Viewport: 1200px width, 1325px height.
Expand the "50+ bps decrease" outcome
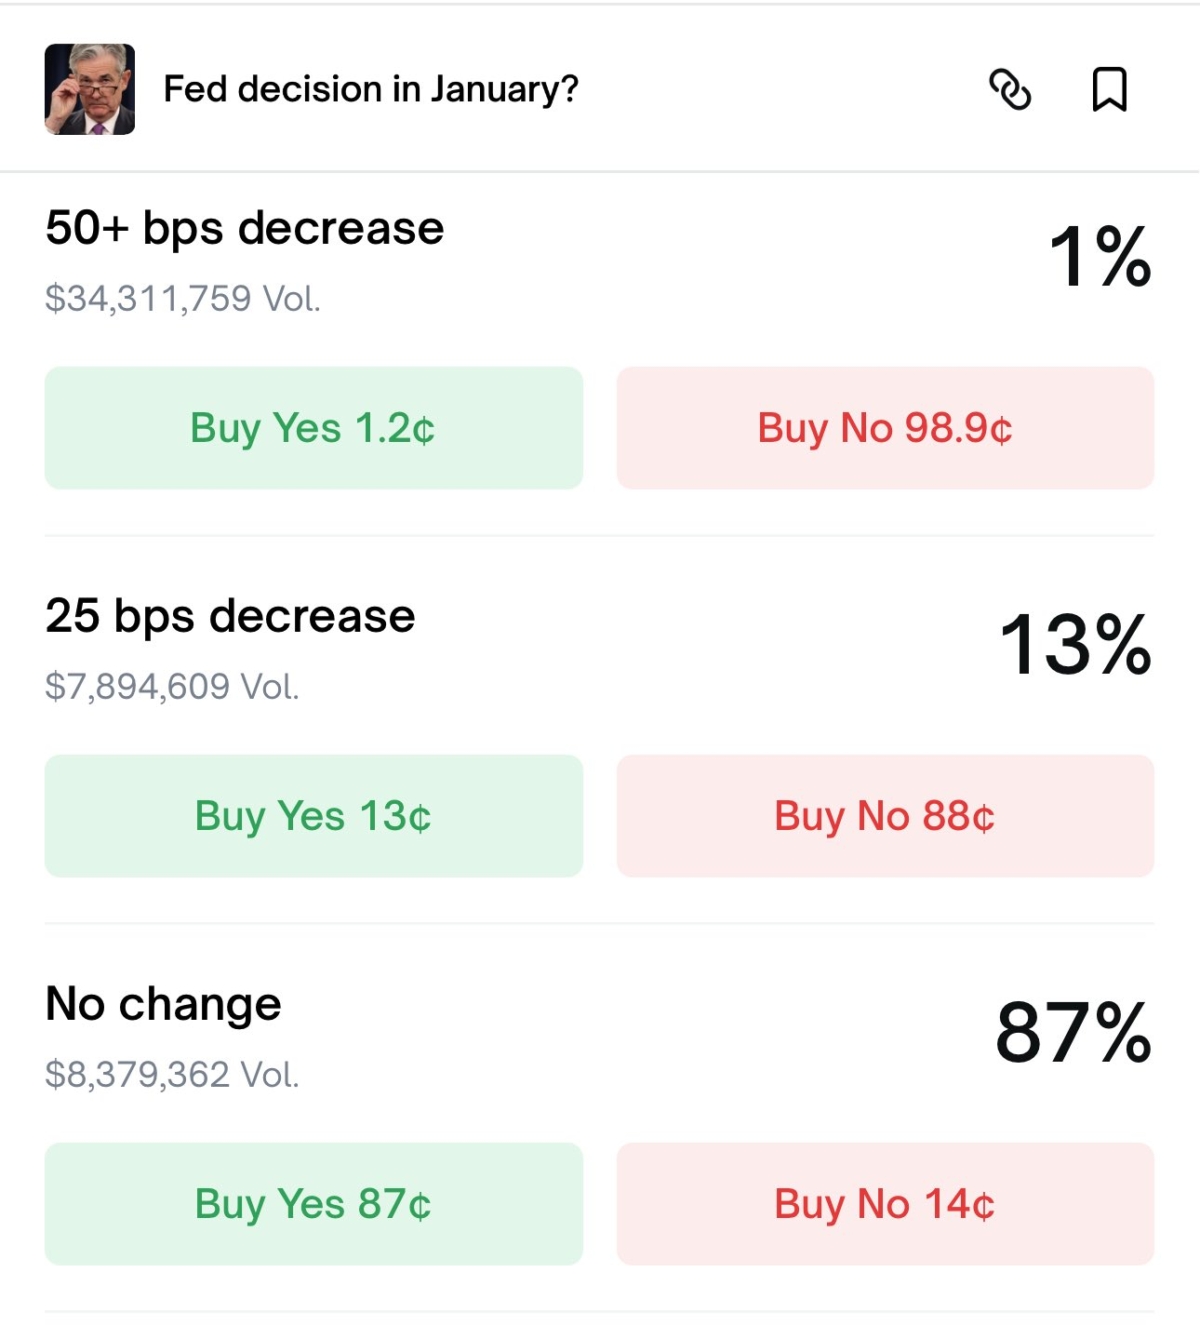click(245, 228)
